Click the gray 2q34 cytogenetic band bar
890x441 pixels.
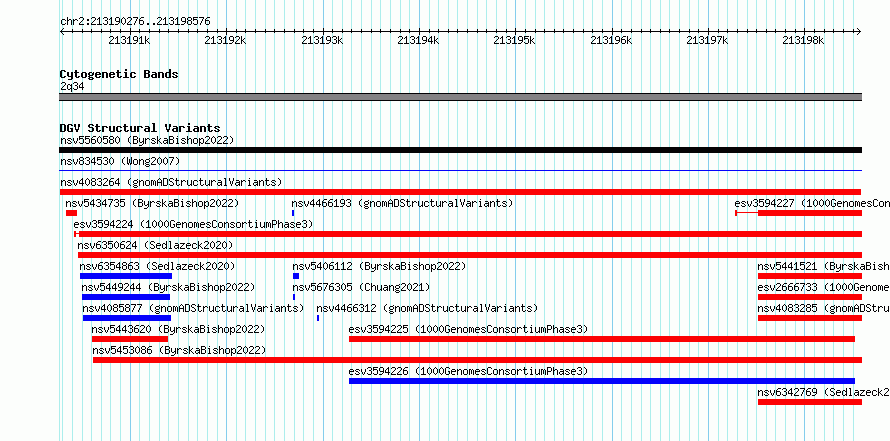coord(460,97)
